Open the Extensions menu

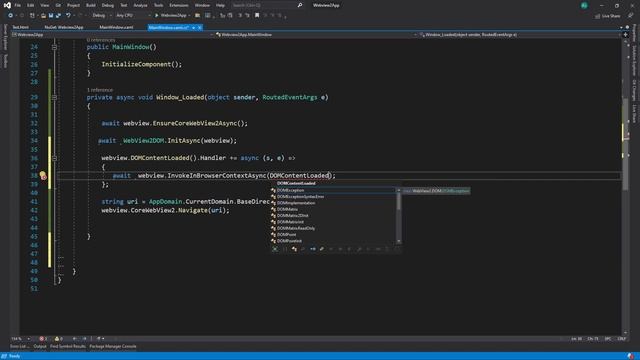pyautogui.click(x=179, y=5)
